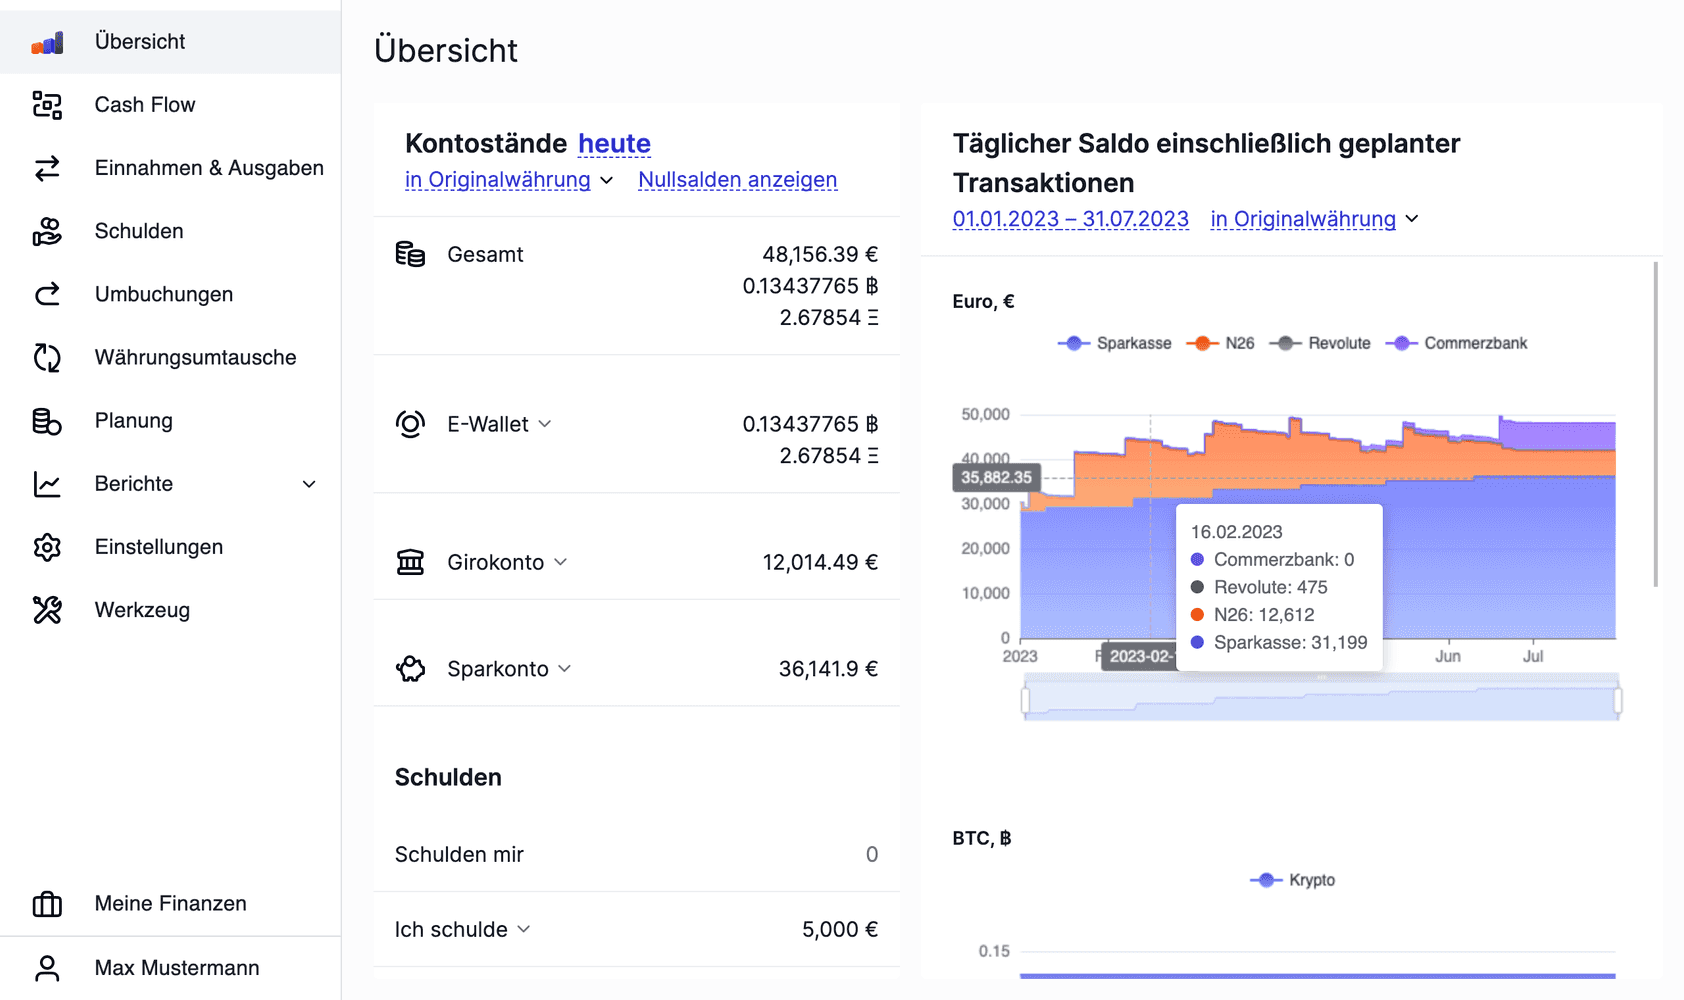
Task: Click the Einstellungen gear icon
Action: tap(47, 547)
